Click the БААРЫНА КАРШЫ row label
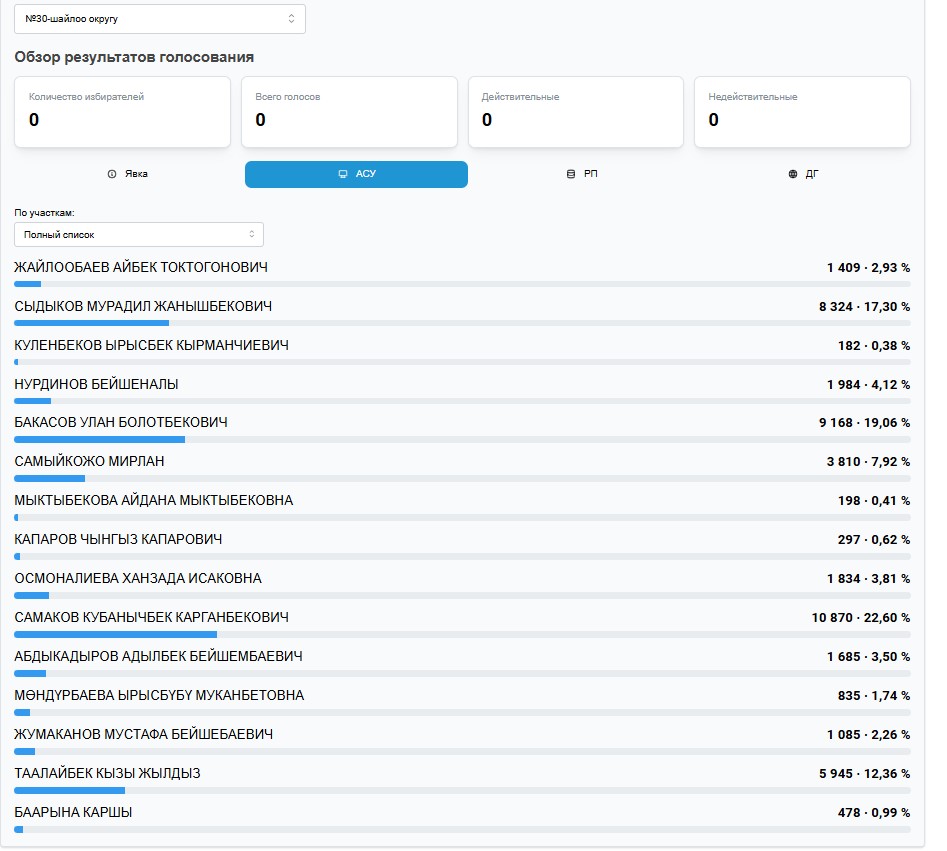The width and height of the screenshot is (947, 851). (73, 812)
